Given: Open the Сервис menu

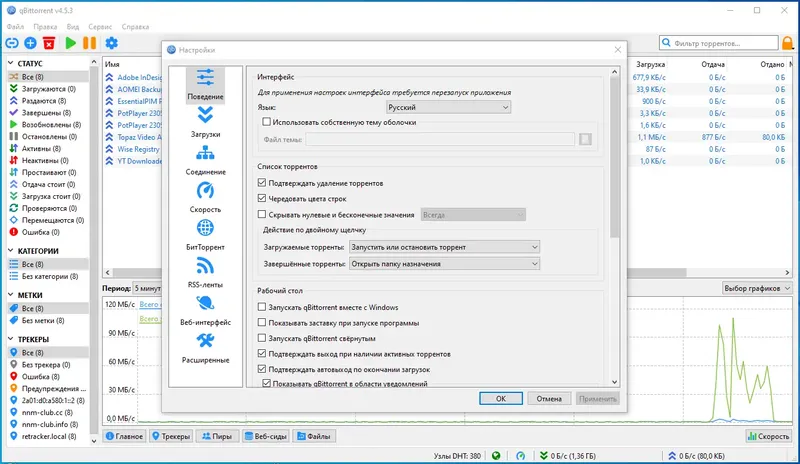Looking at the screenshot, I should tap(100, 27).
